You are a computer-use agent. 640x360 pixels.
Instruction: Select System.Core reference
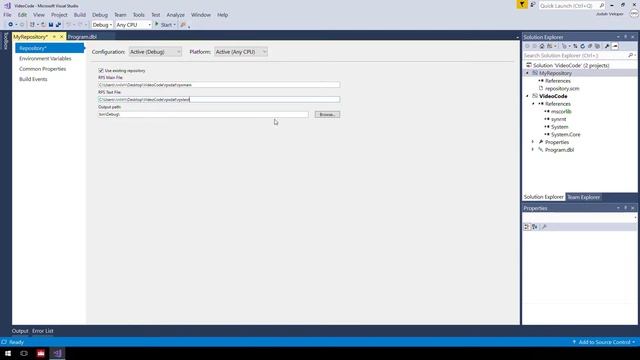pos(566,135)
